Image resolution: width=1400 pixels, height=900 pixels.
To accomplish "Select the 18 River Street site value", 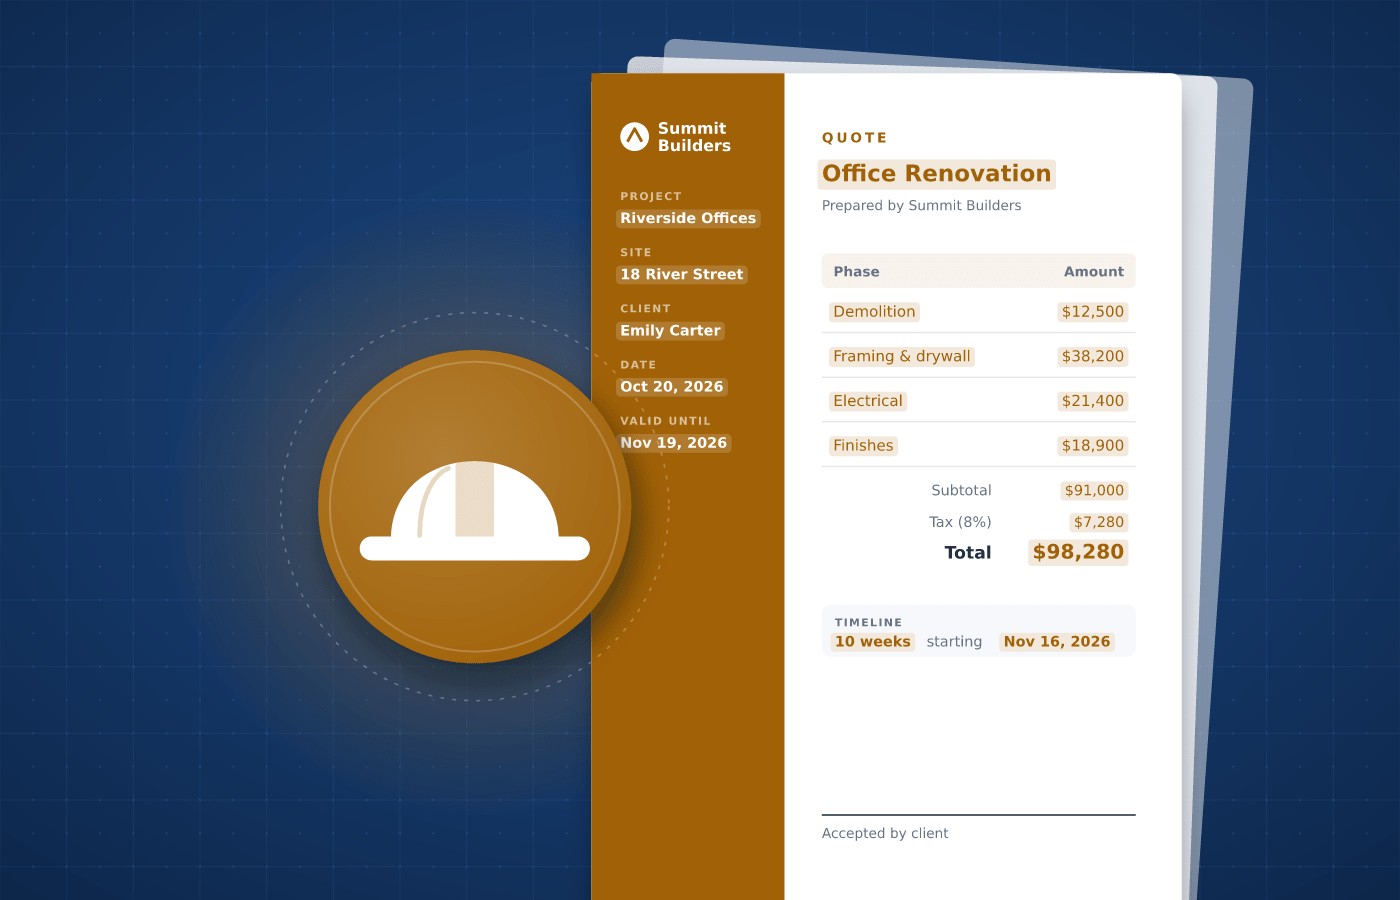I will click(x=682, y=274).
